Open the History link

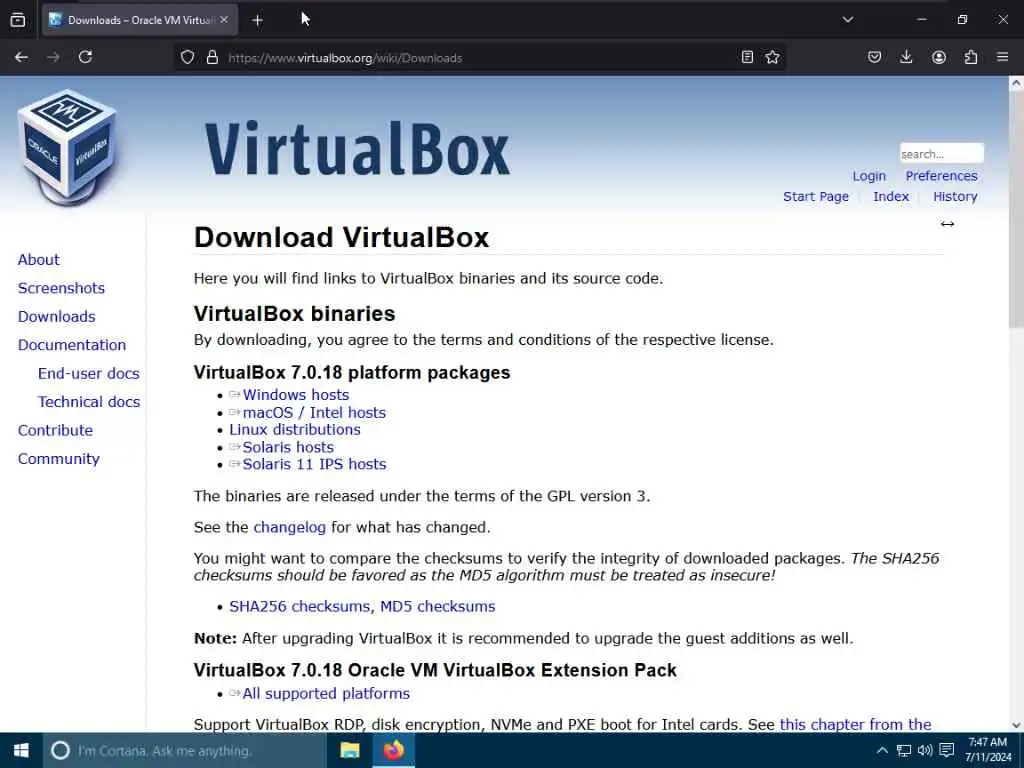(955, 197)
